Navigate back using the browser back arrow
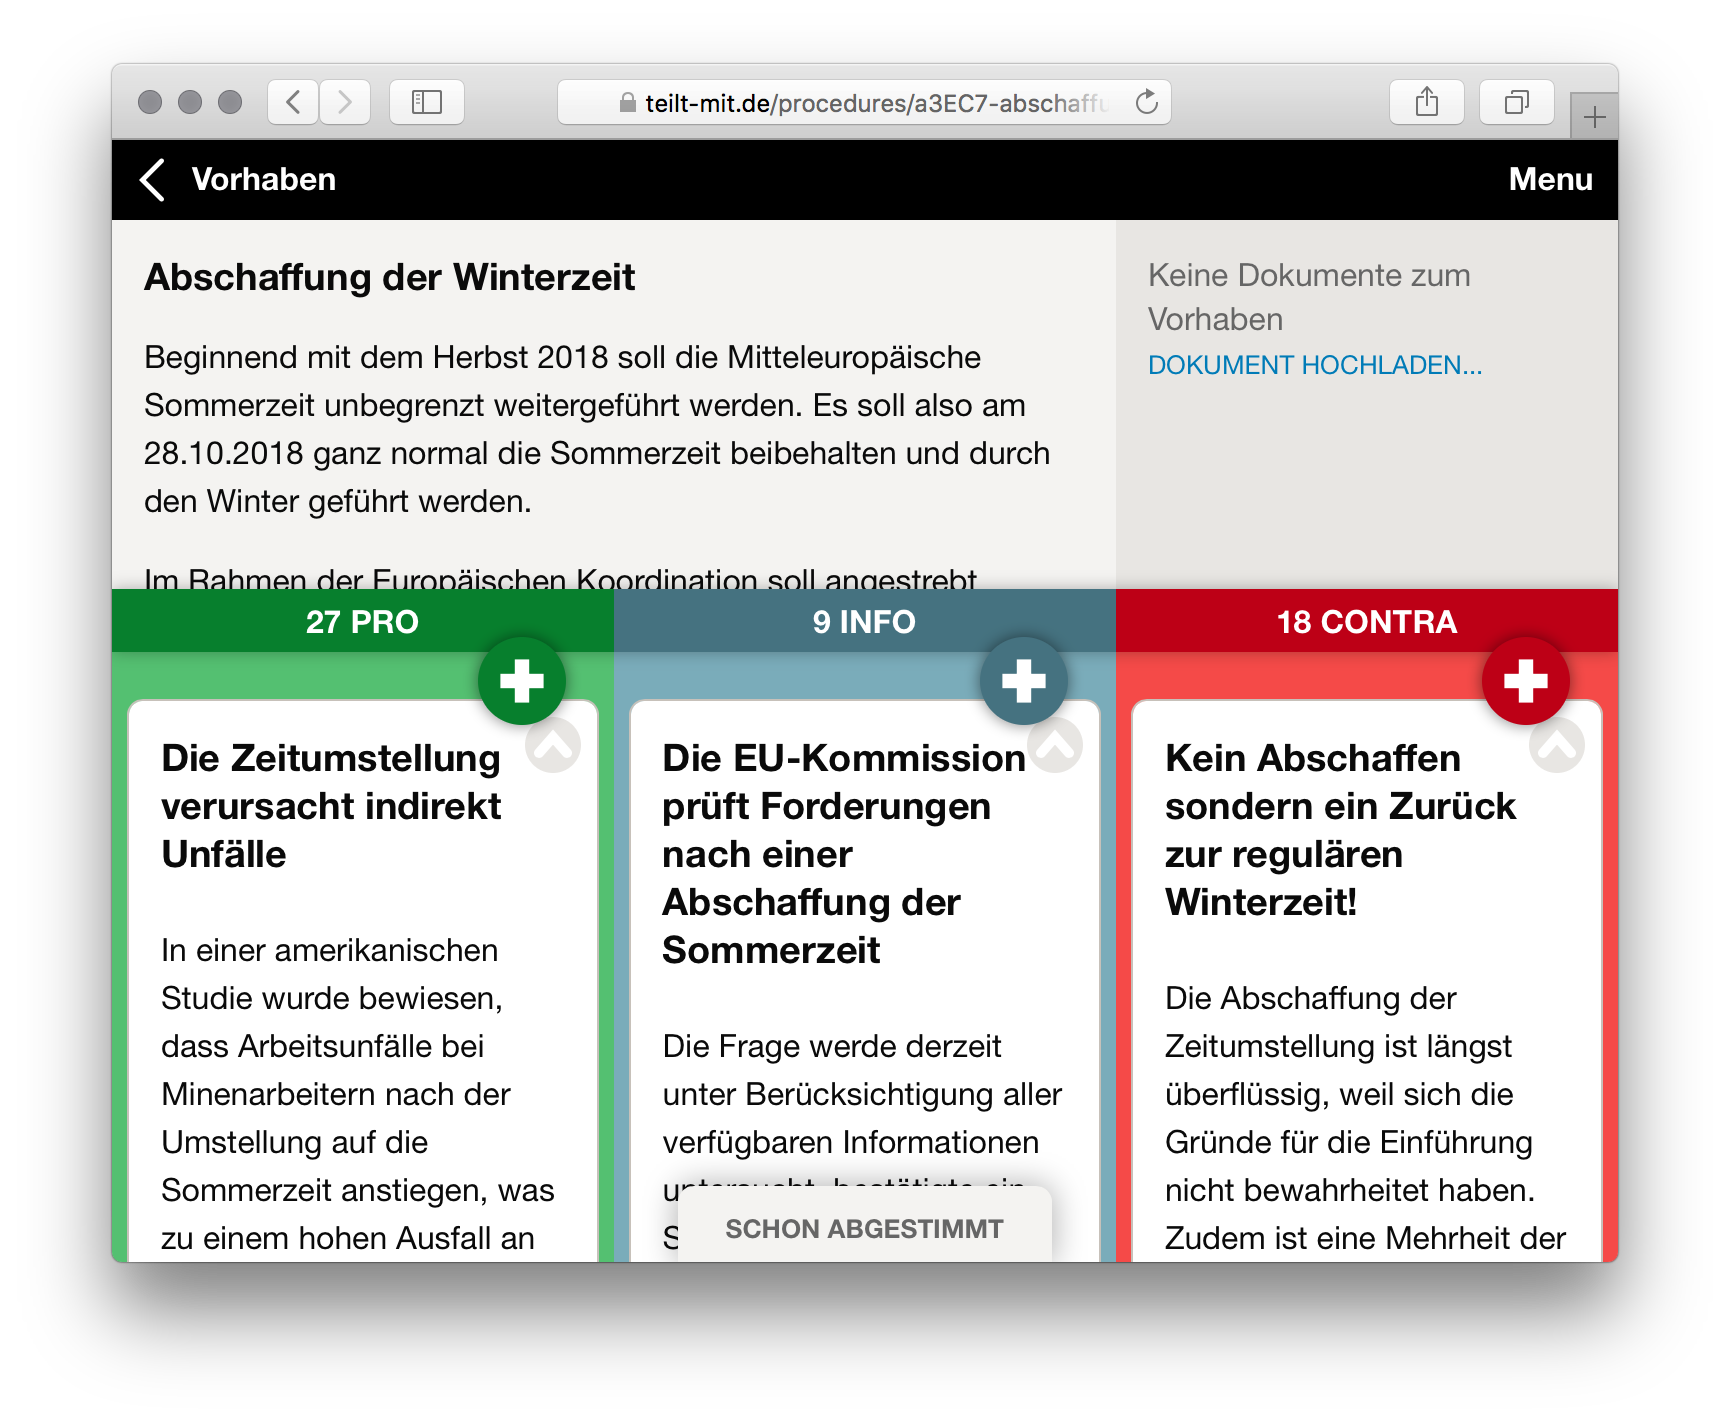This screenshot has width=1730, height=1422. (292, 101)
